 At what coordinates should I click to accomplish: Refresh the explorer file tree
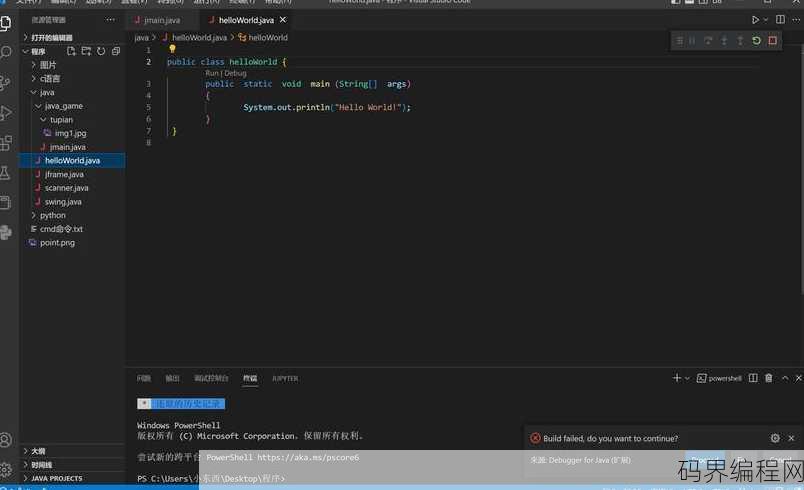[101, 51]
